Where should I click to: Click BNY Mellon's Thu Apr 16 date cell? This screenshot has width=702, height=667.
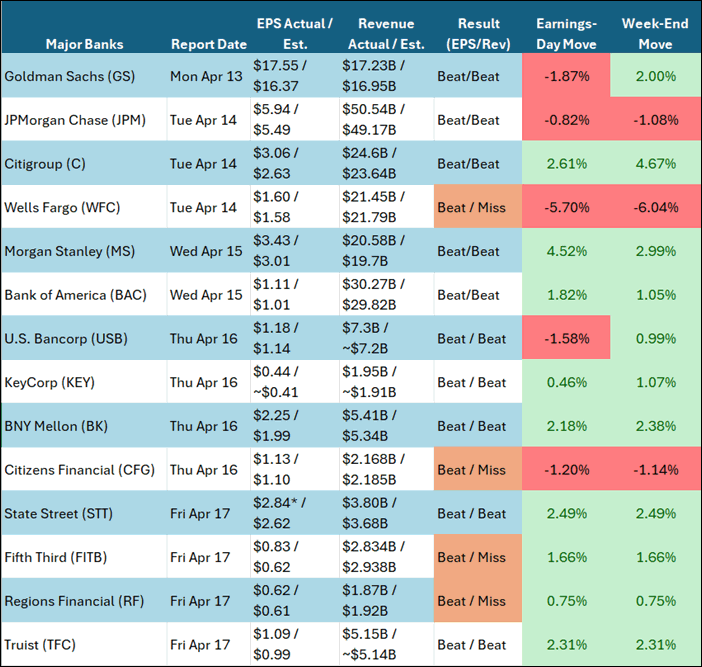[x=204, y=426]
